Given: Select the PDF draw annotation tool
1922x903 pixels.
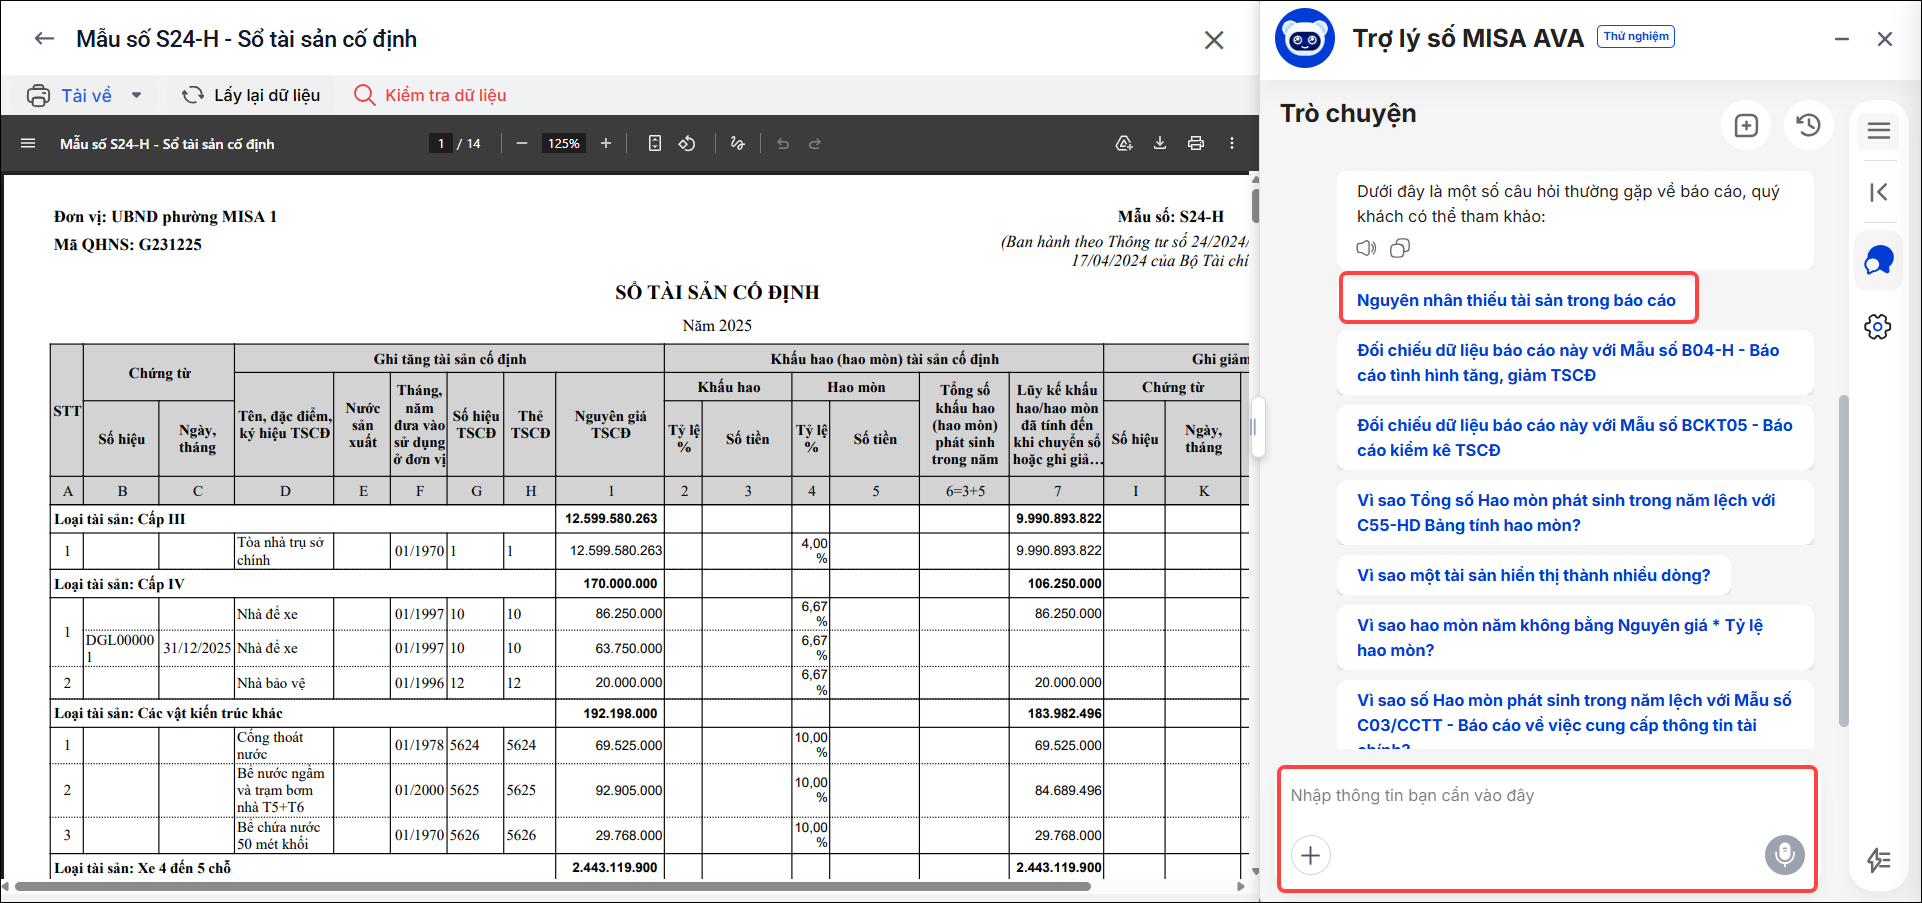Looking at the screenshot, I should point(738,143).
